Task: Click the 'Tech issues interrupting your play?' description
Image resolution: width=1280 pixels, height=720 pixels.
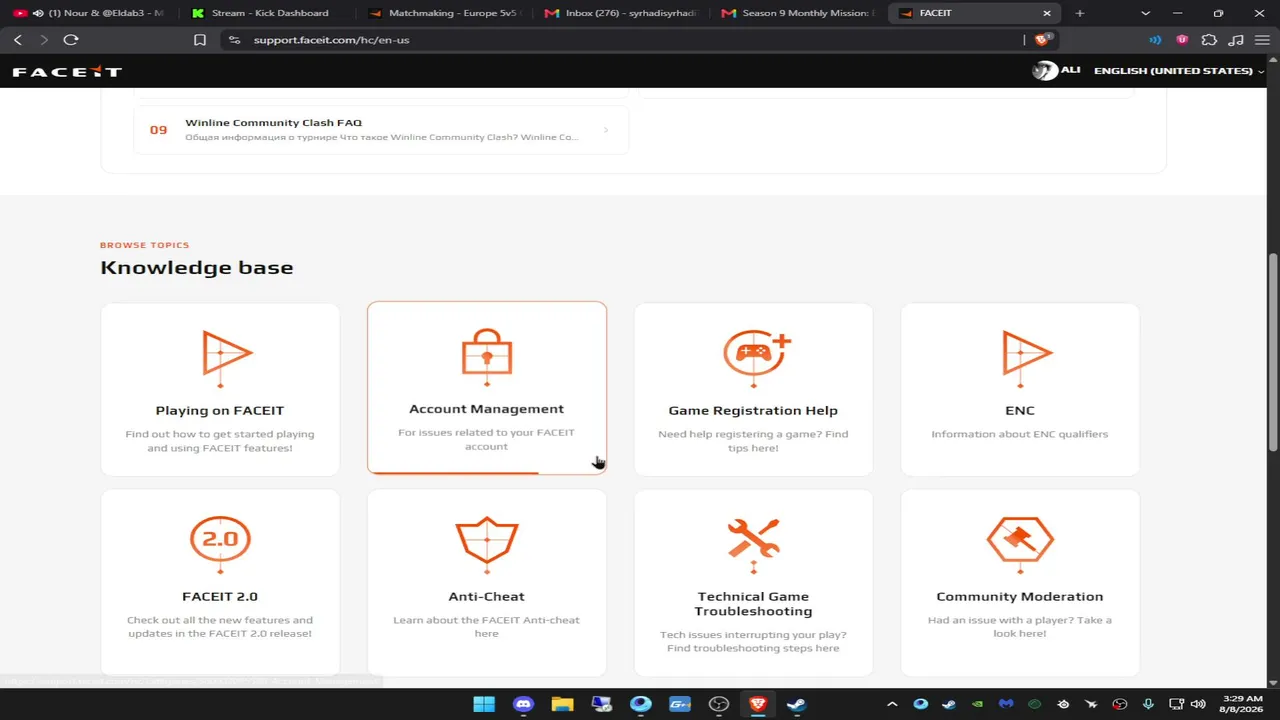Action: [753, 641]
